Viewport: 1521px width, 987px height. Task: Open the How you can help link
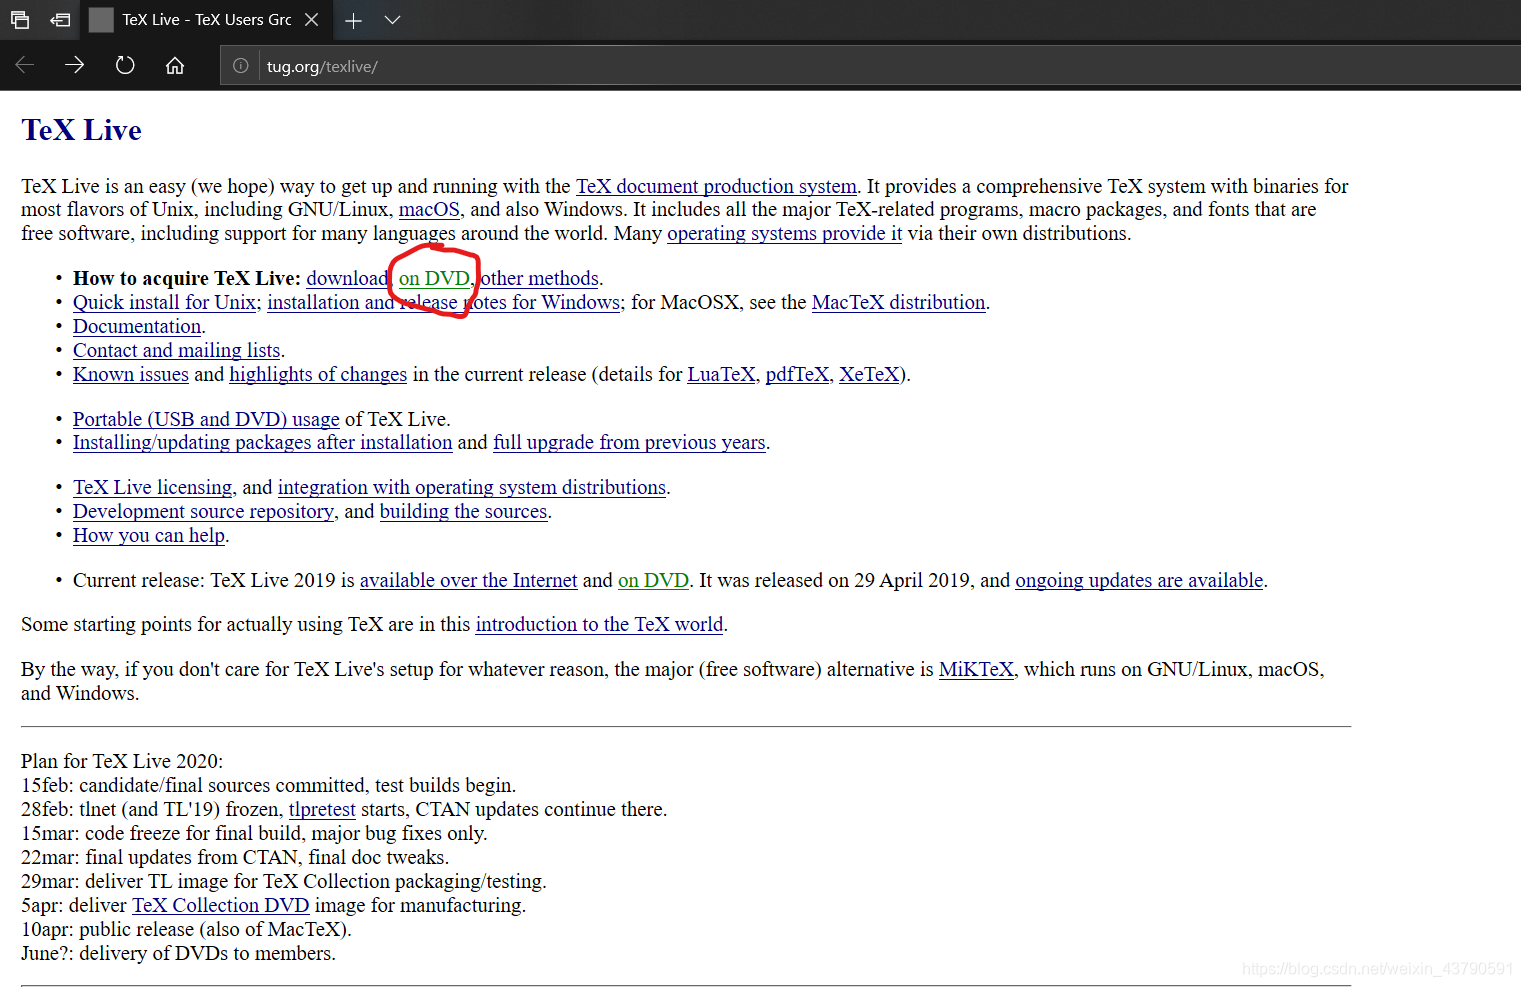click(x=149, y=536)
